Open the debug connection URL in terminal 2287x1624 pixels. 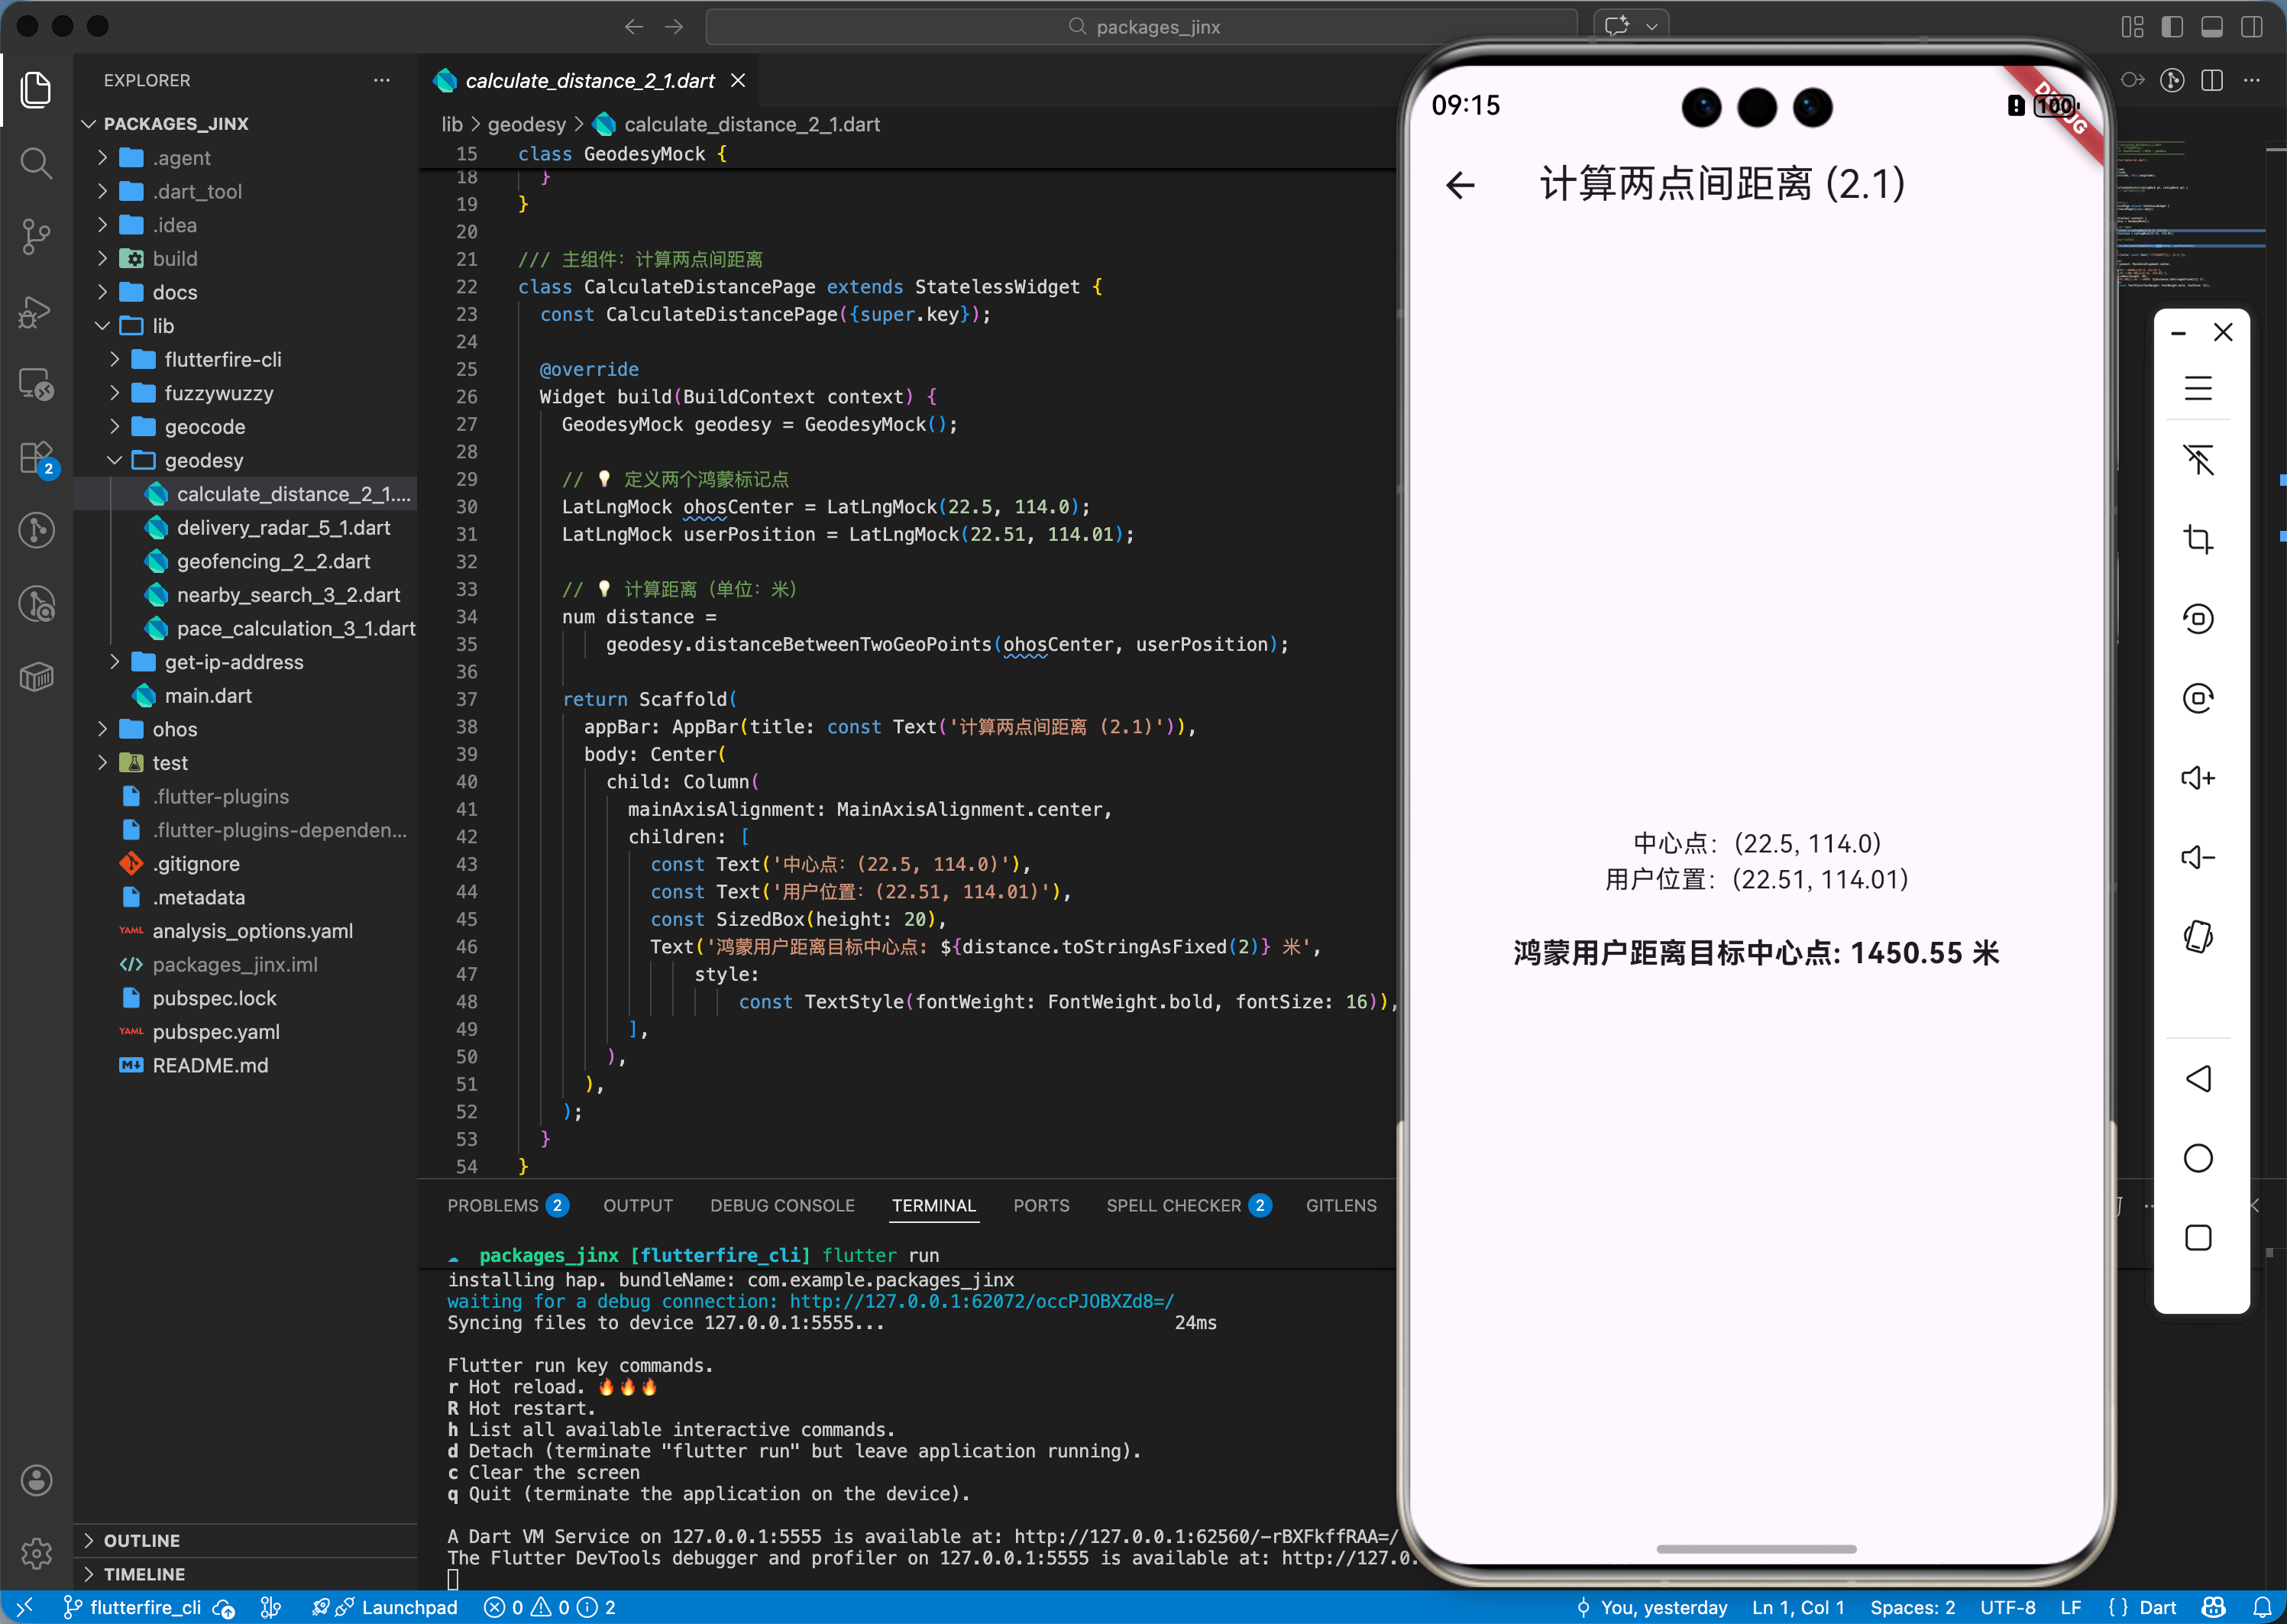tap(981, 1301)
